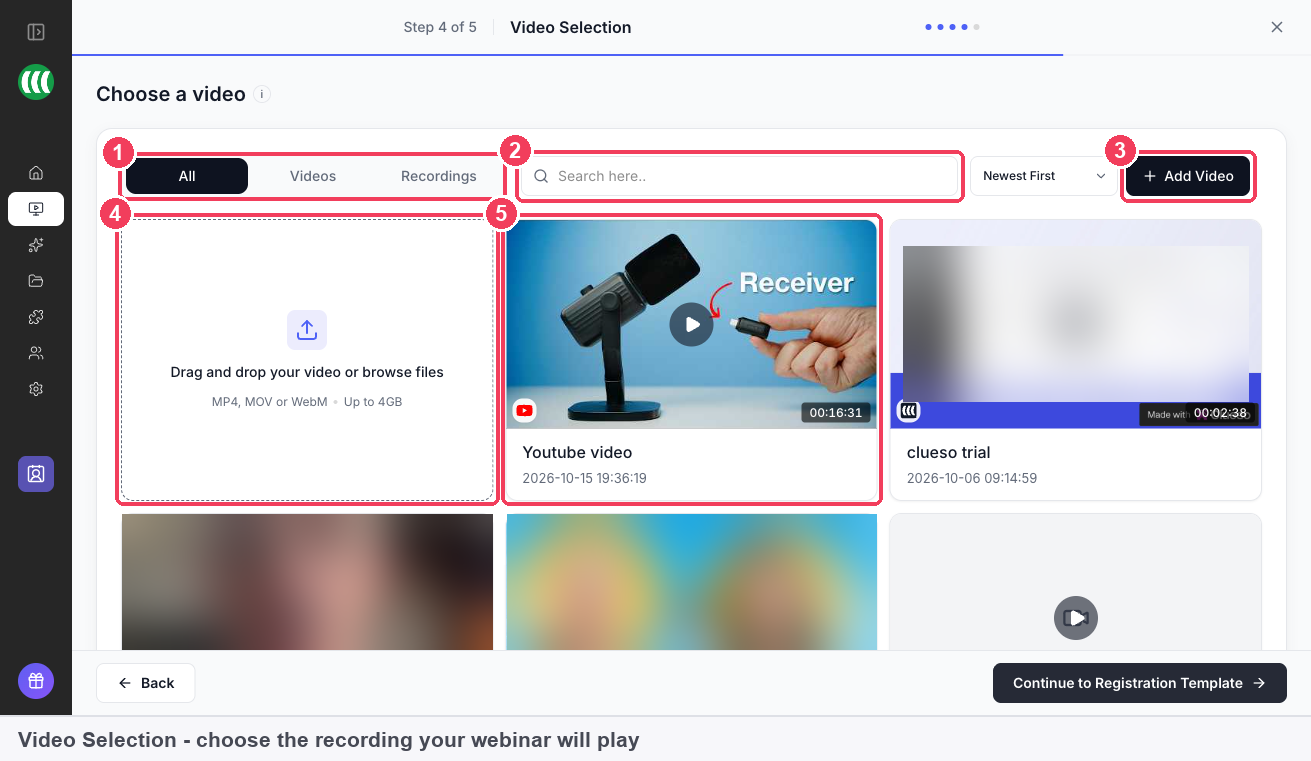This screenshot has height=761, width=1311.
Task: Continue to Registration Template
Action: (1140, 683)
